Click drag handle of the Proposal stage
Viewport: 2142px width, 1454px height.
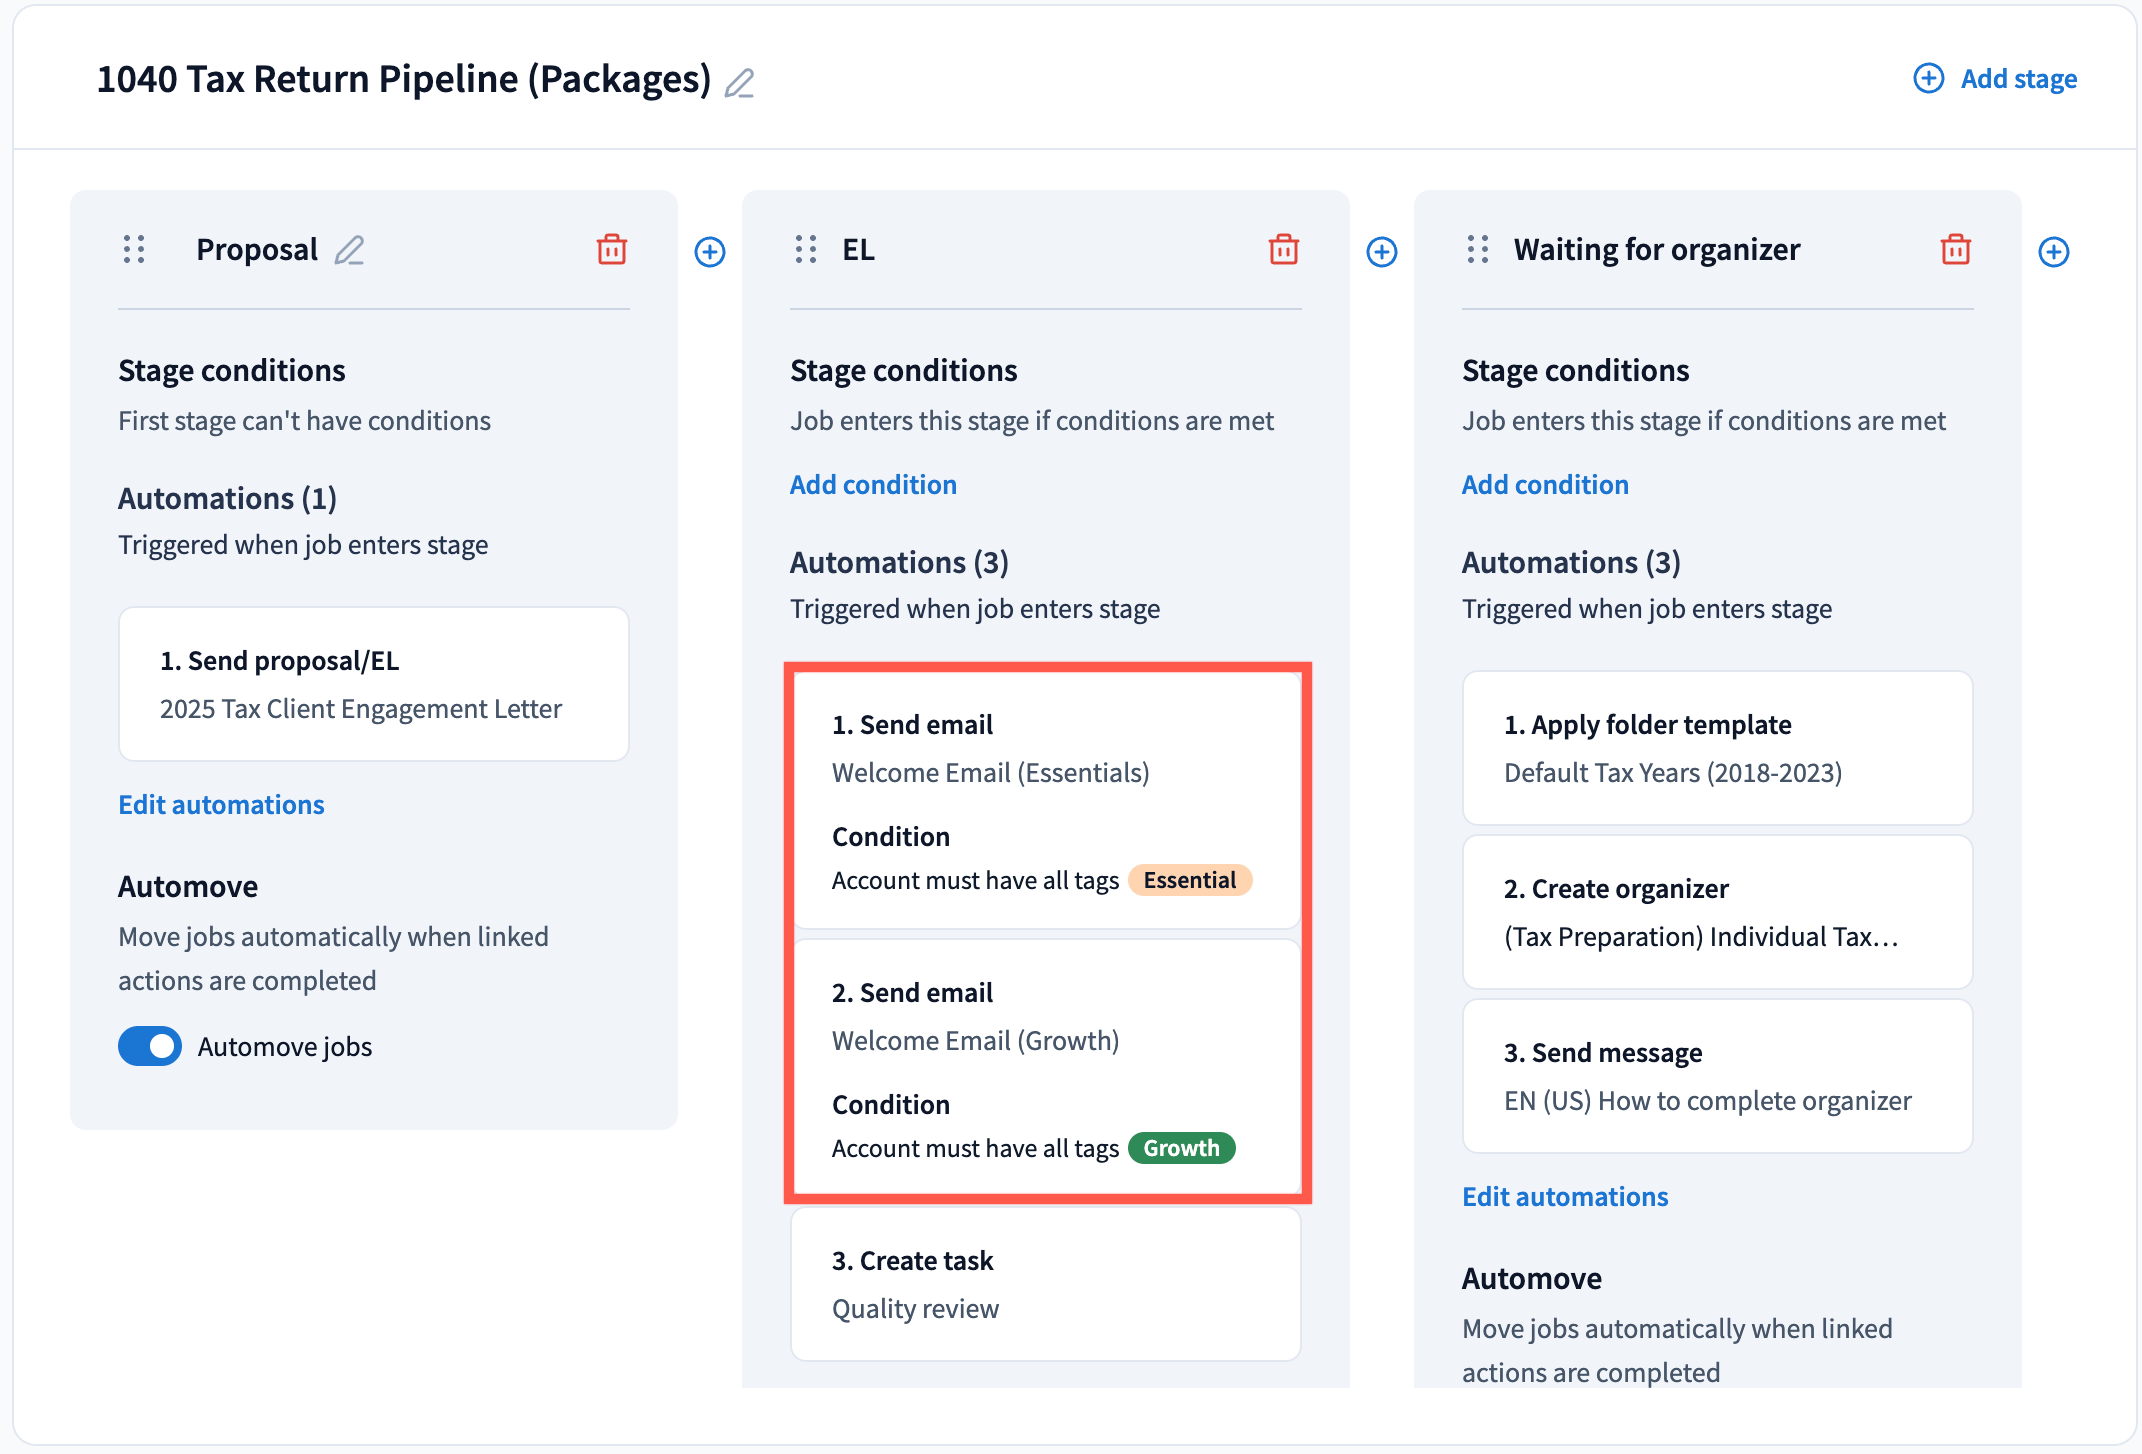click(134, 250)
